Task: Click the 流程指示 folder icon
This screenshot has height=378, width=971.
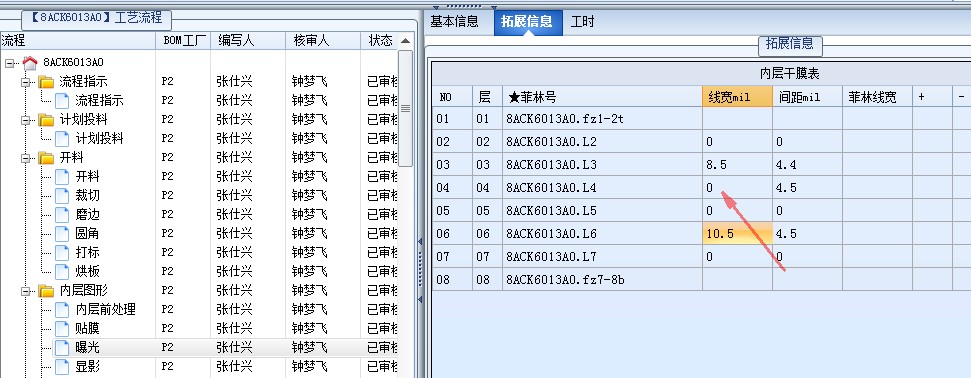Action: tap(46, 82)
